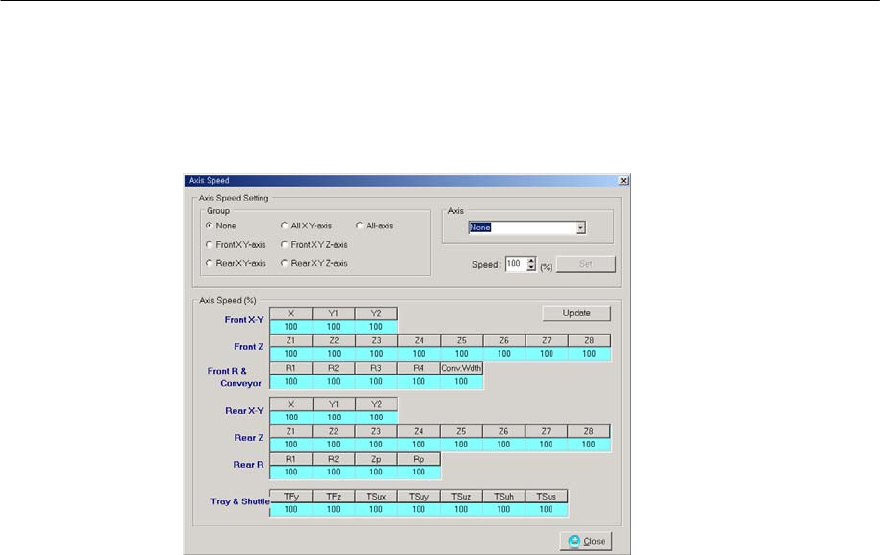Screen dimensions: 880x555
Task: Select Rear X Y-axis radio button
Action: point(209,263)
